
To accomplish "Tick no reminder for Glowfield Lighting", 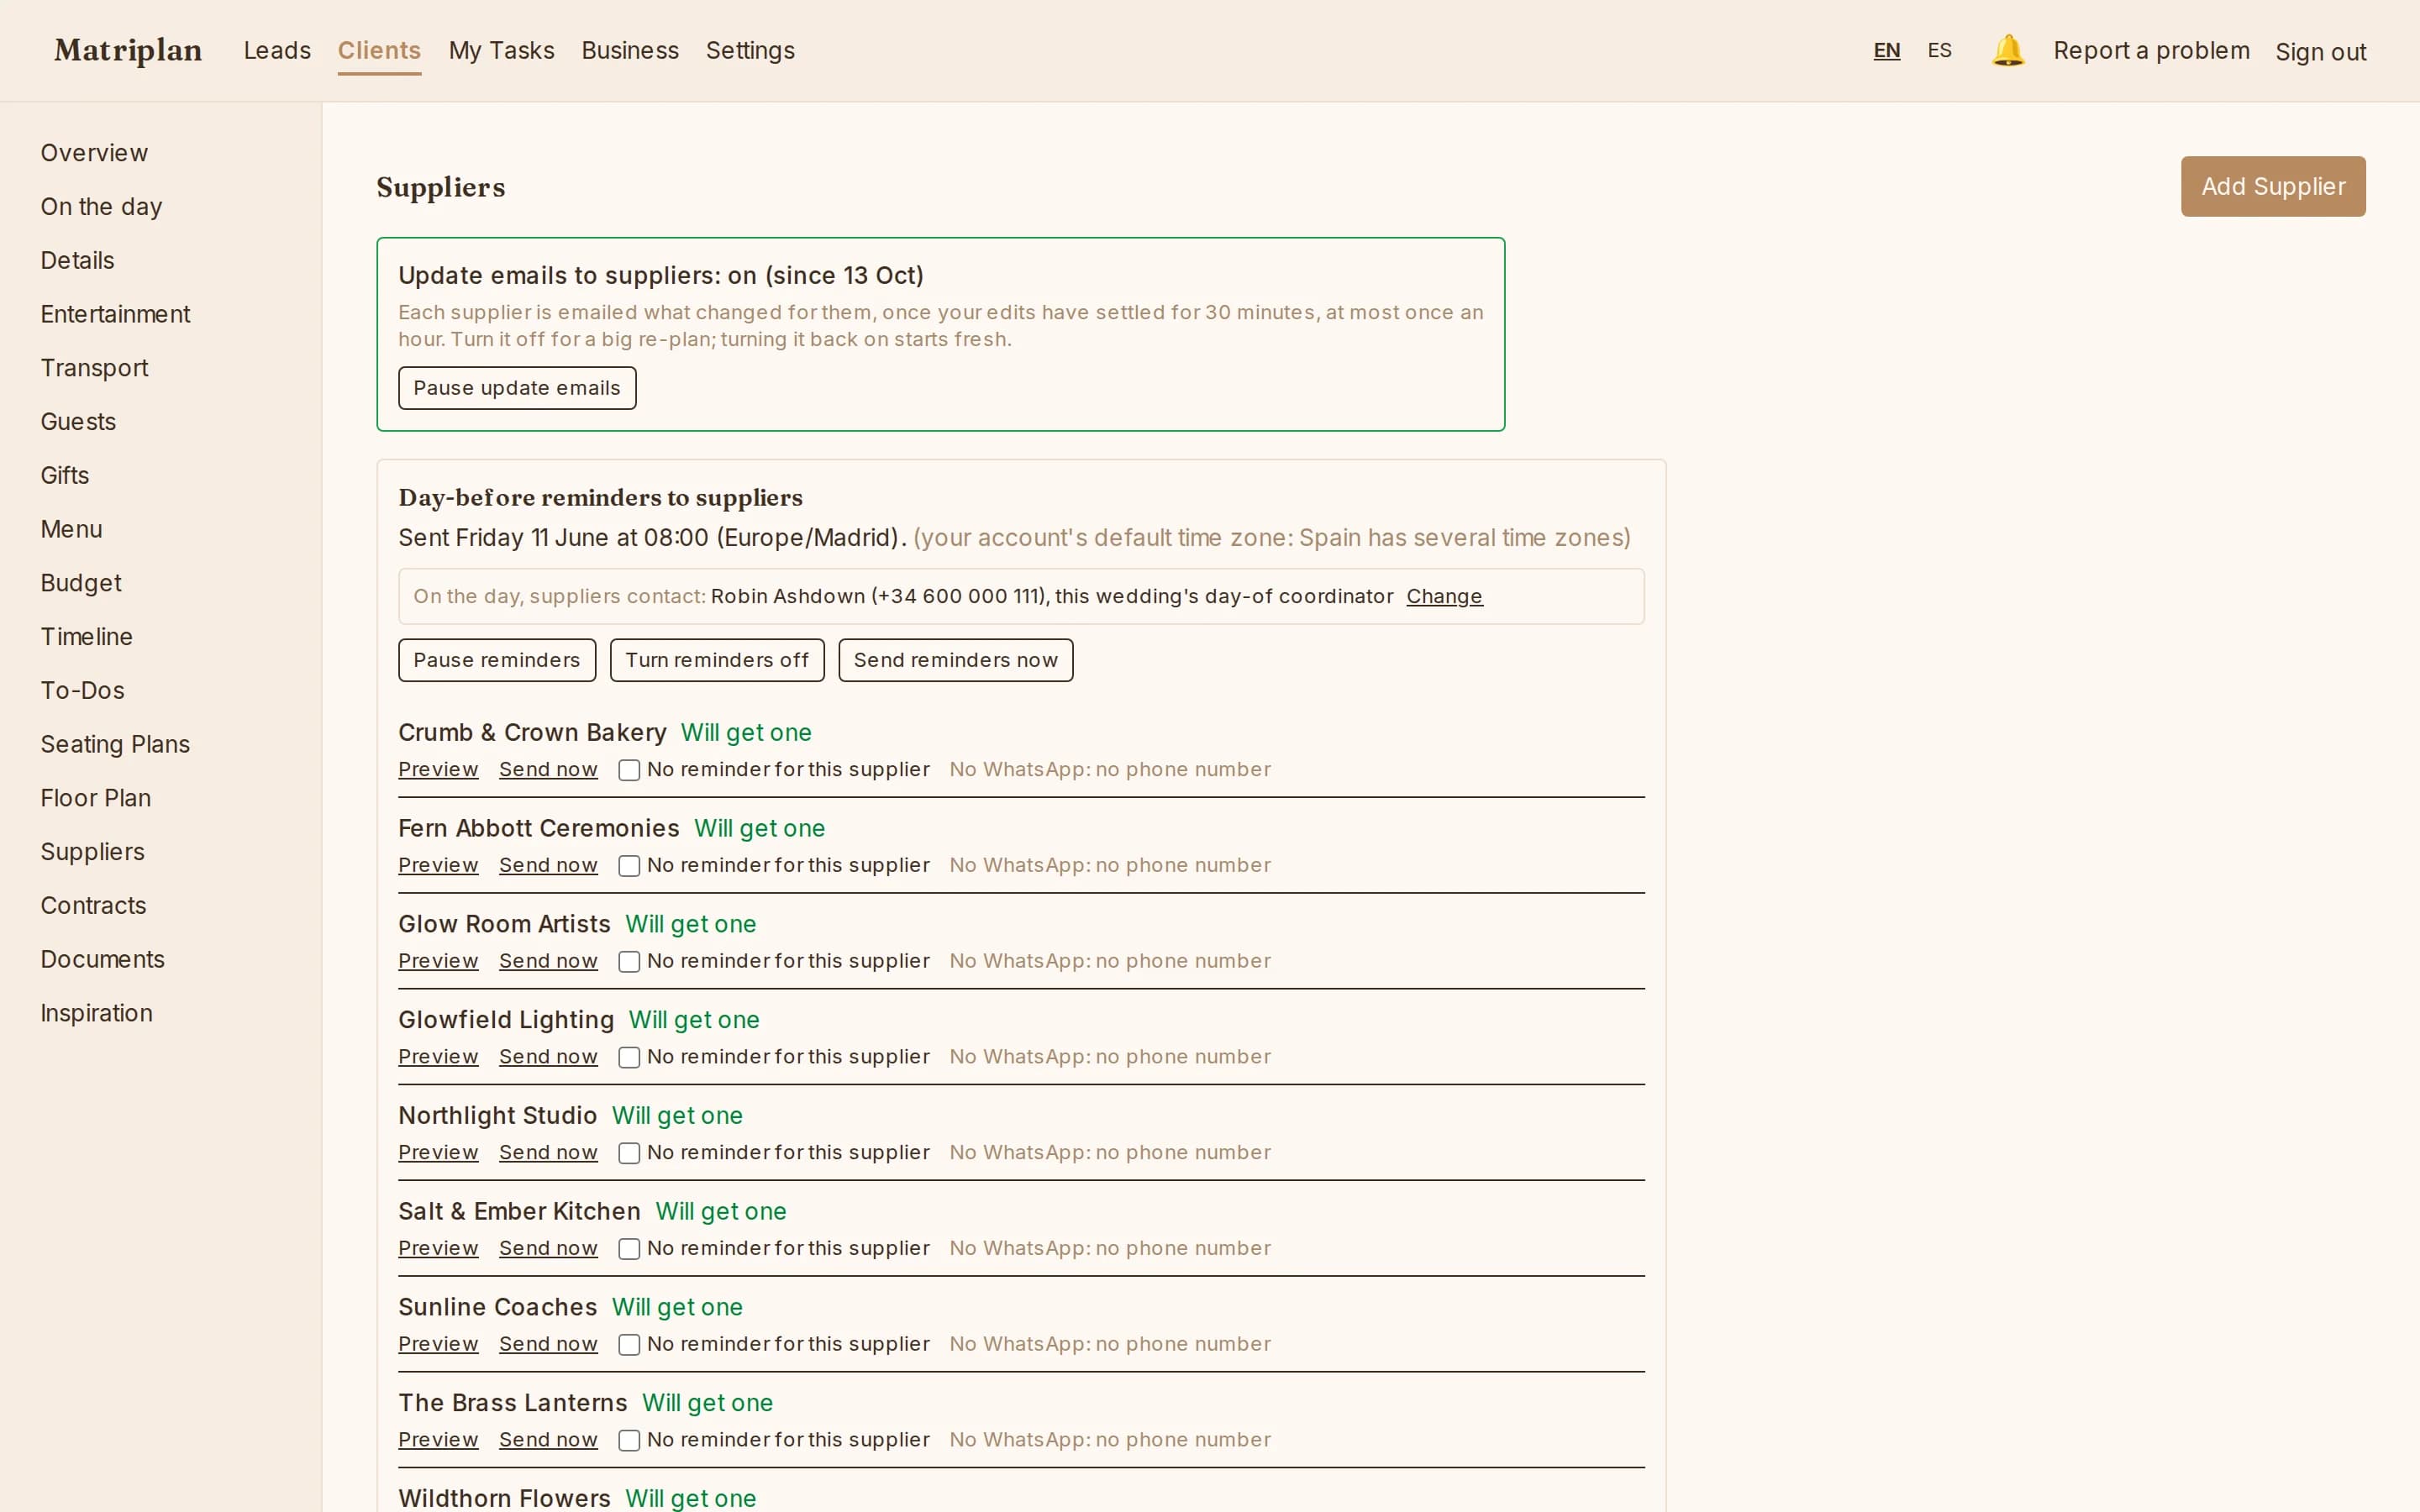I will point(629,1058).
